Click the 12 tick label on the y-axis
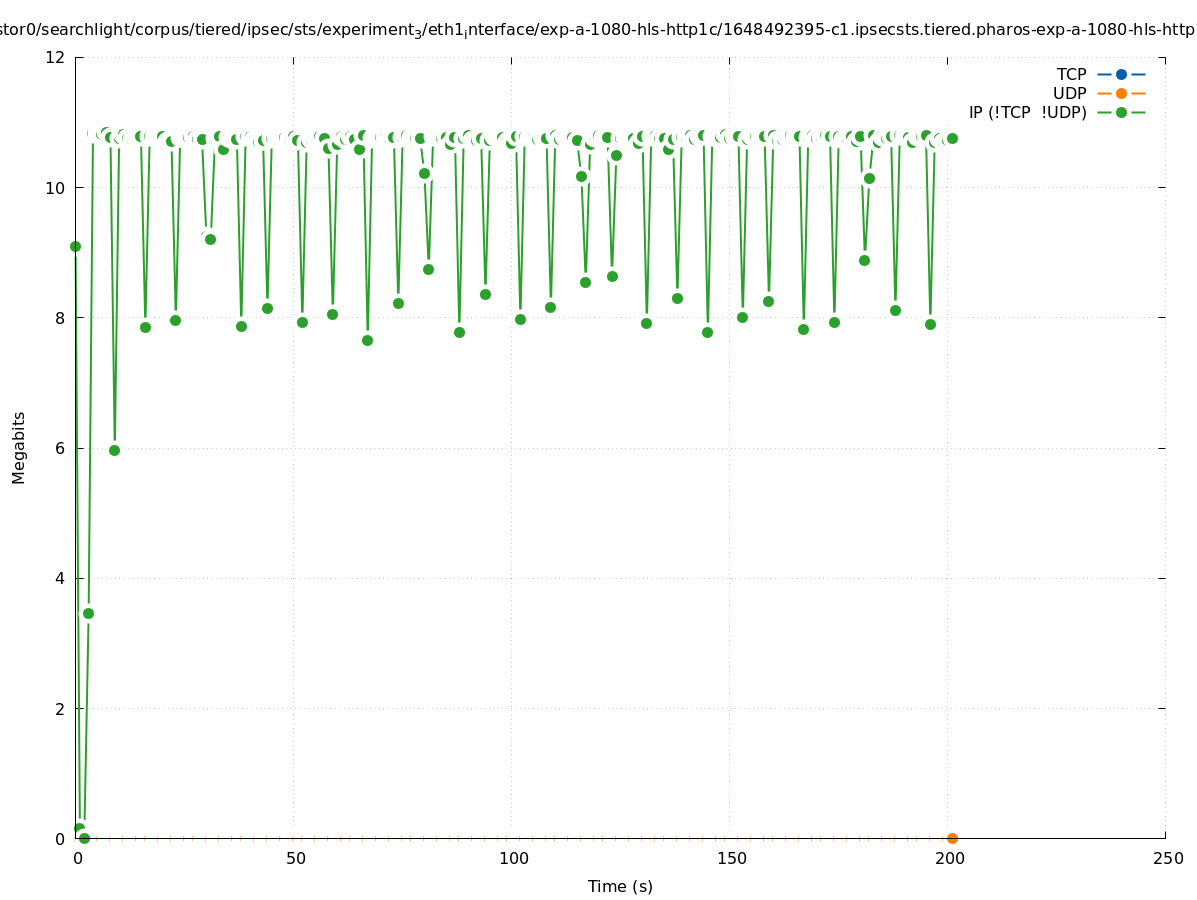This screenshot has width=1197, height=900. tap(55, 57)
